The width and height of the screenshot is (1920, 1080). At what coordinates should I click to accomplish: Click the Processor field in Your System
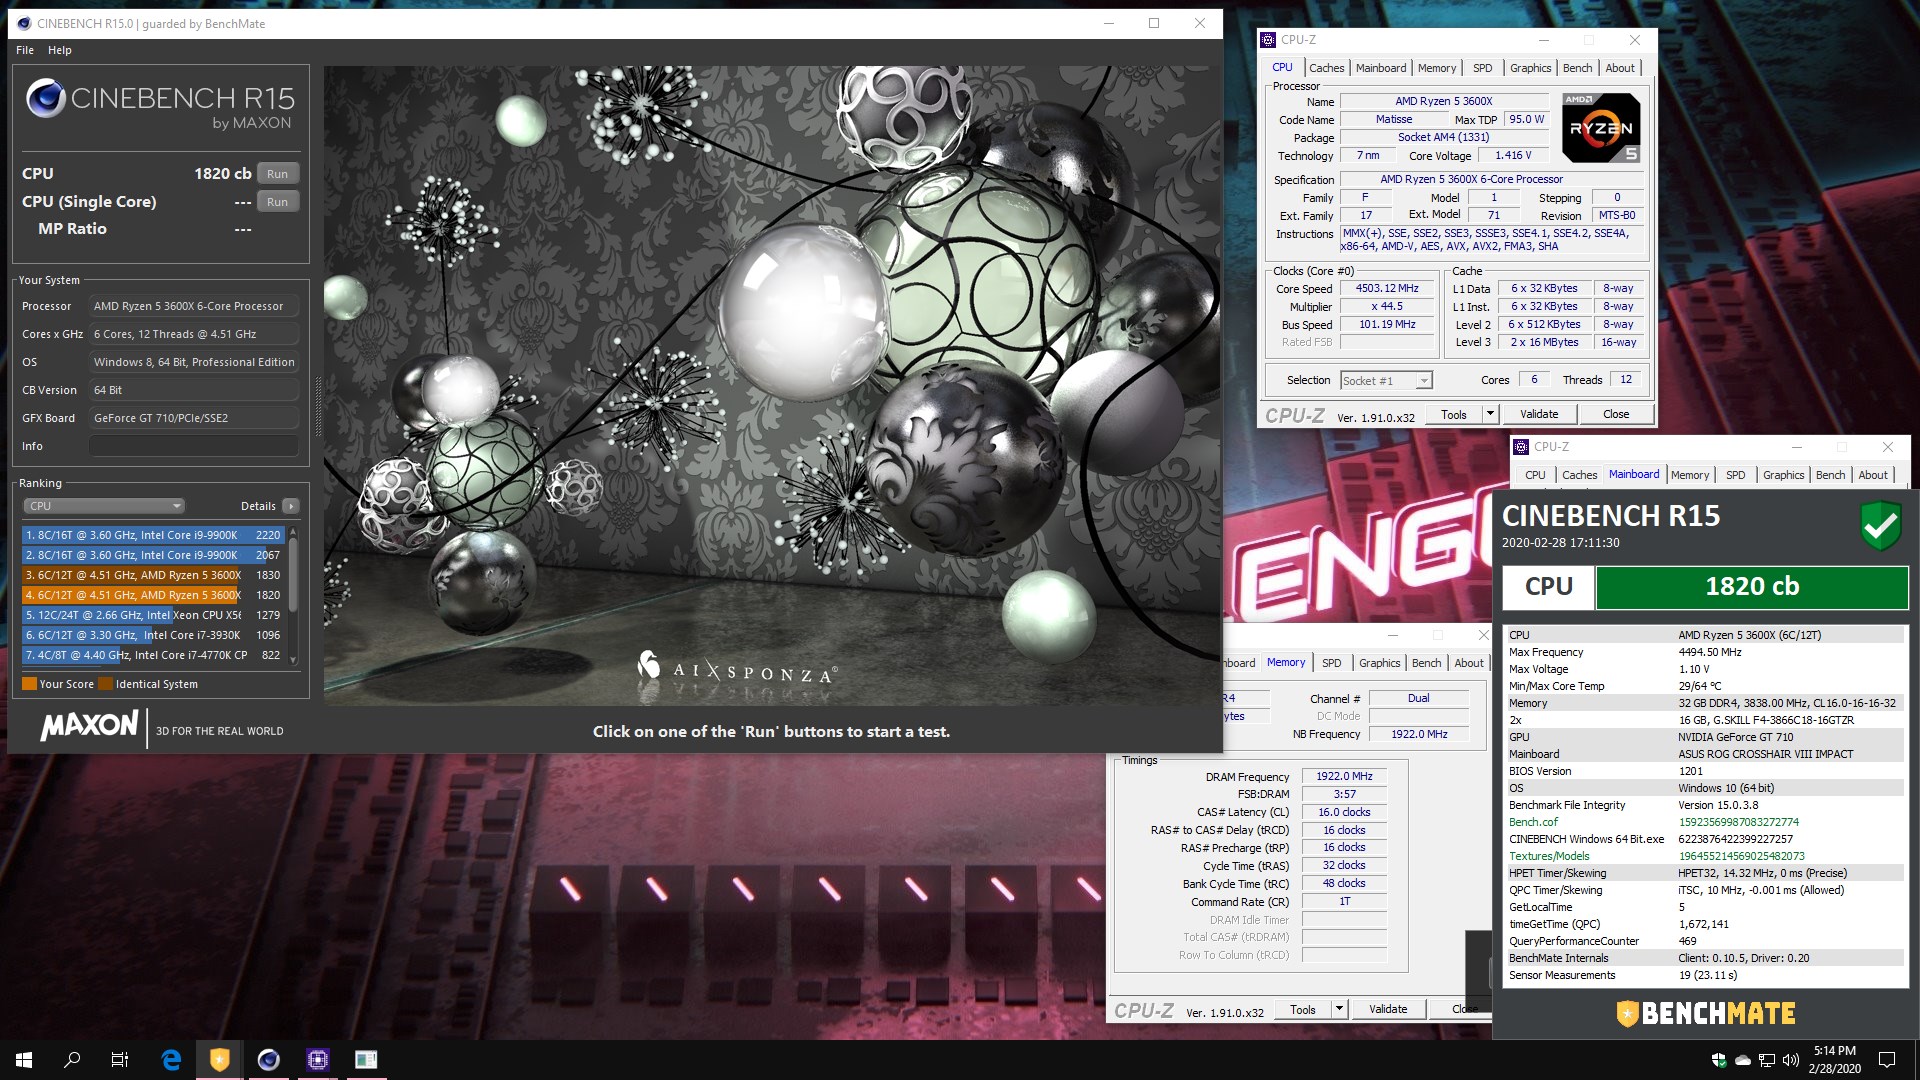(194, 306)
